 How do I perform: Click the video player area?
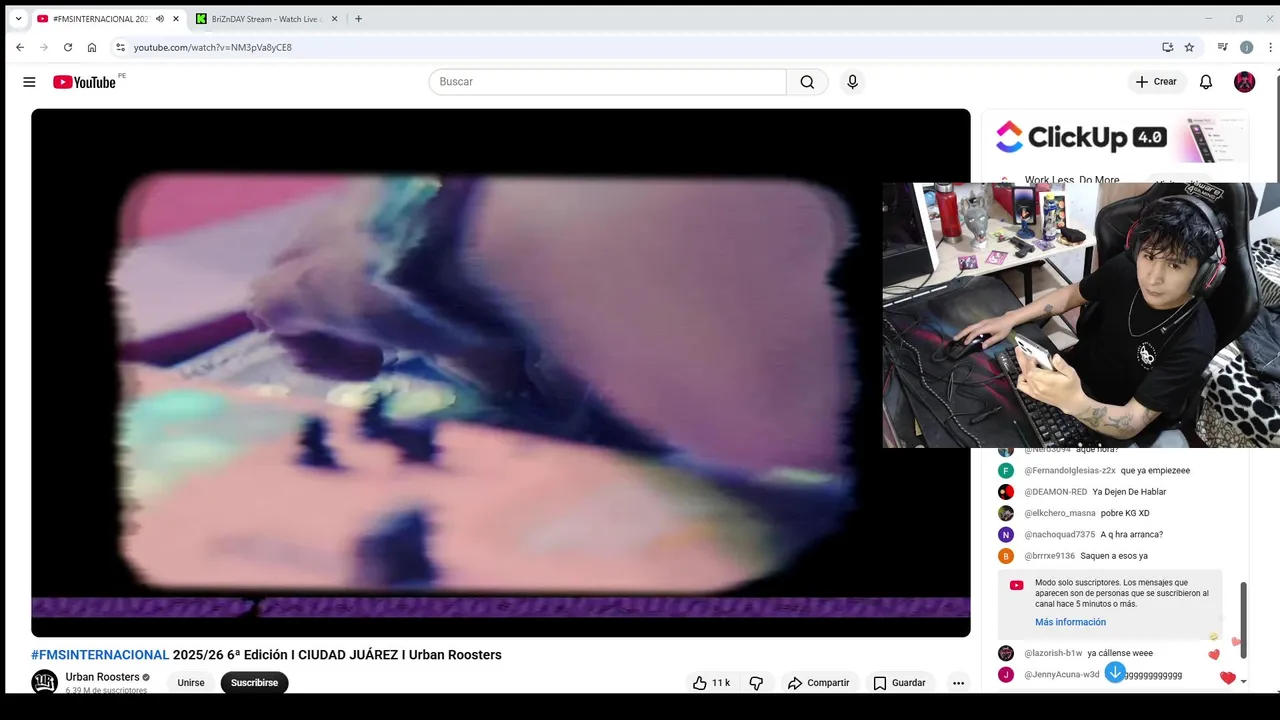pos(500,373)
